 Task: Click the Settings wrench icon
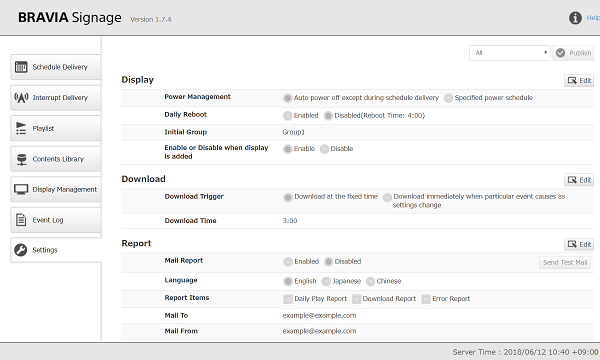point(21,250)
